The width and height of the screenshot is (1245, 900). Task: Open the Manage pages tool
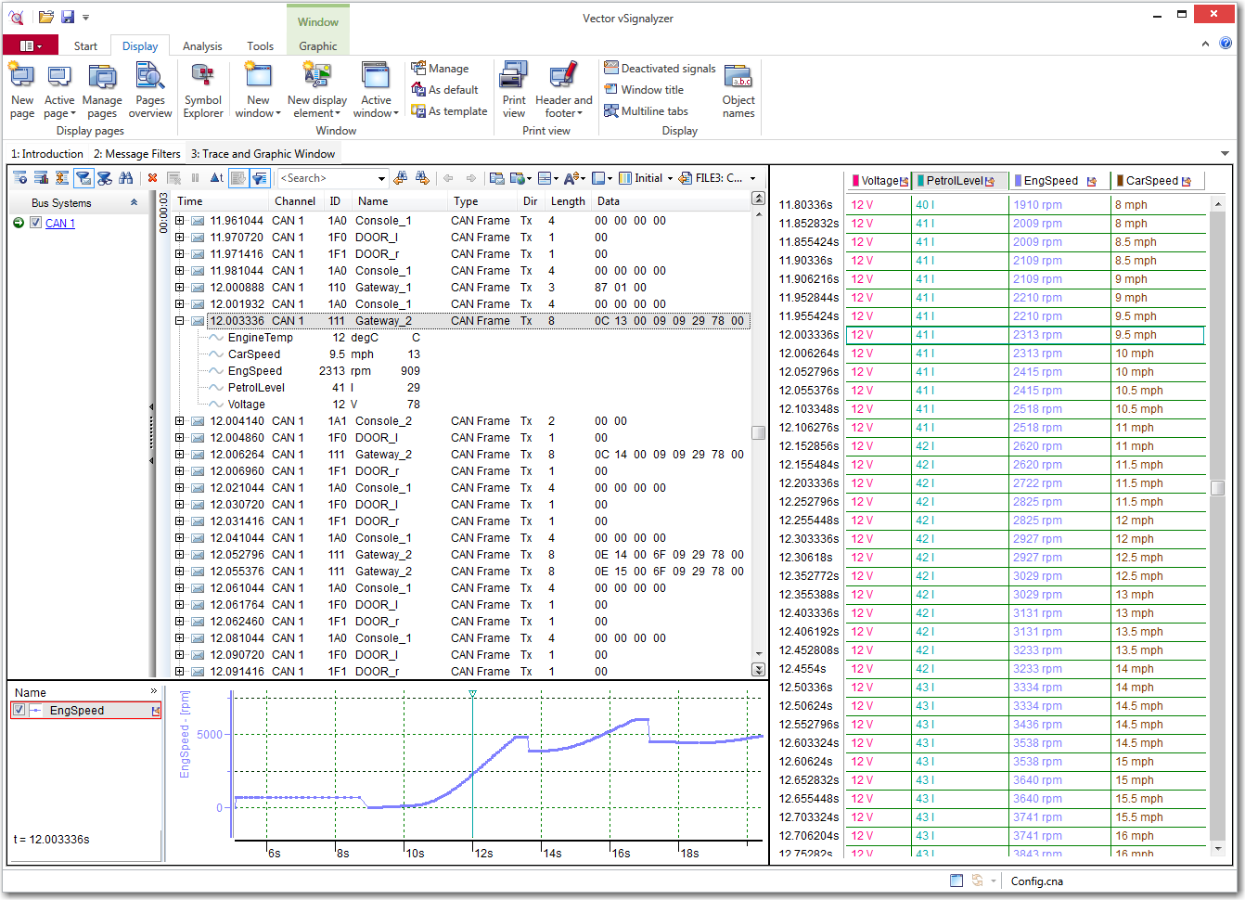(x=102, y=88)
